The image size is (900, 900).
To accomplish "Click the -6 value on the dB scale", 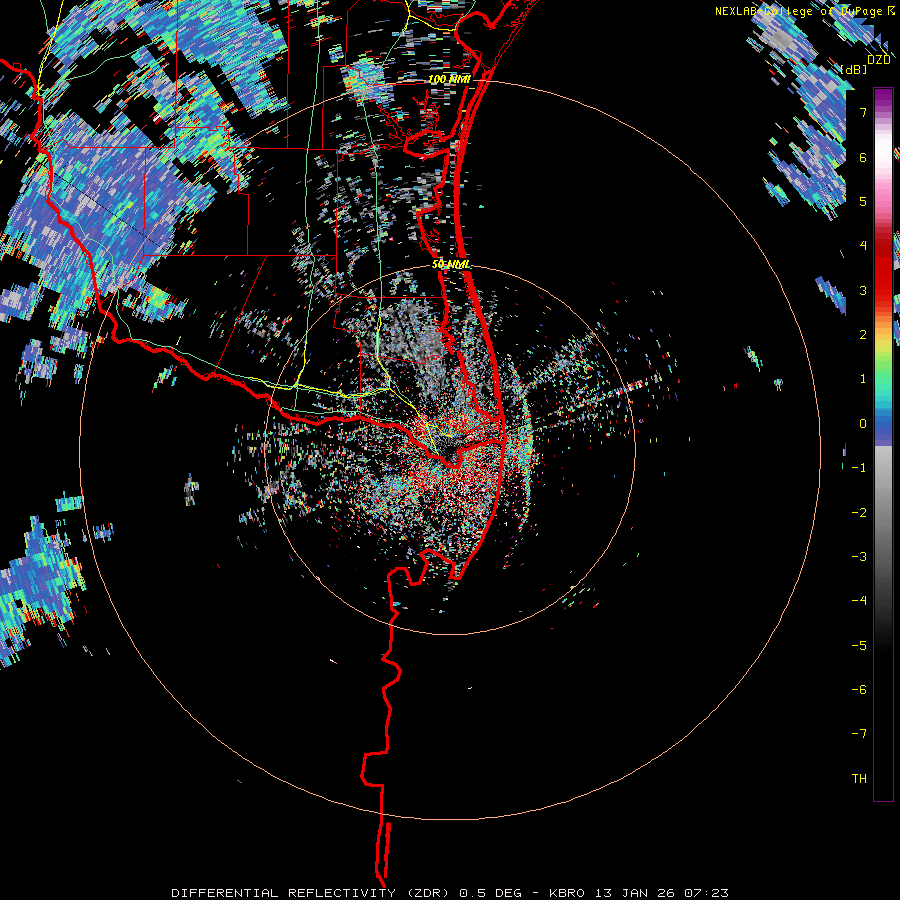I will 859,689.
